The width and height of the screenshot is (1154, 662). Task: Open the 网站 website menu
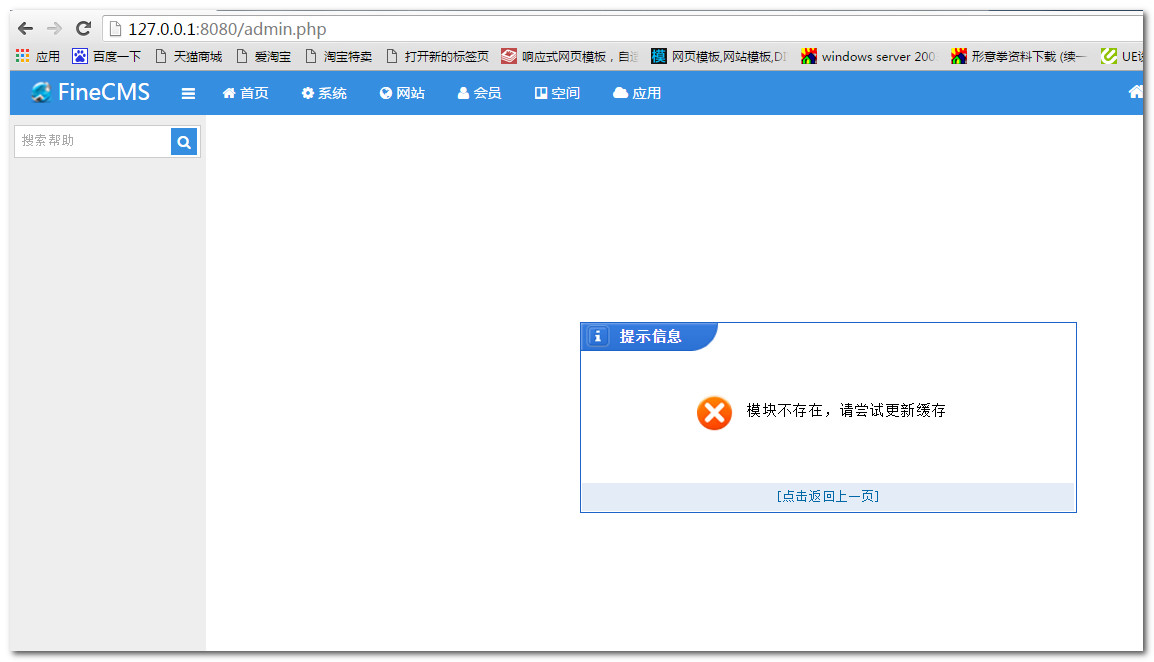(x=402, y=93)
